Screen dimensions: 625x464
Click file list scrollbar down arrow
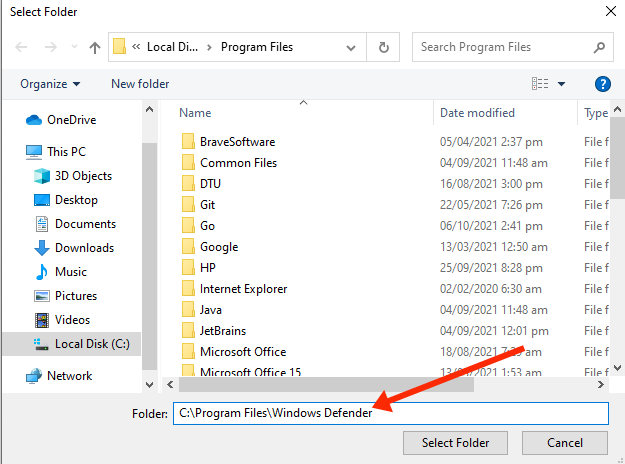[x=617, y=368]
